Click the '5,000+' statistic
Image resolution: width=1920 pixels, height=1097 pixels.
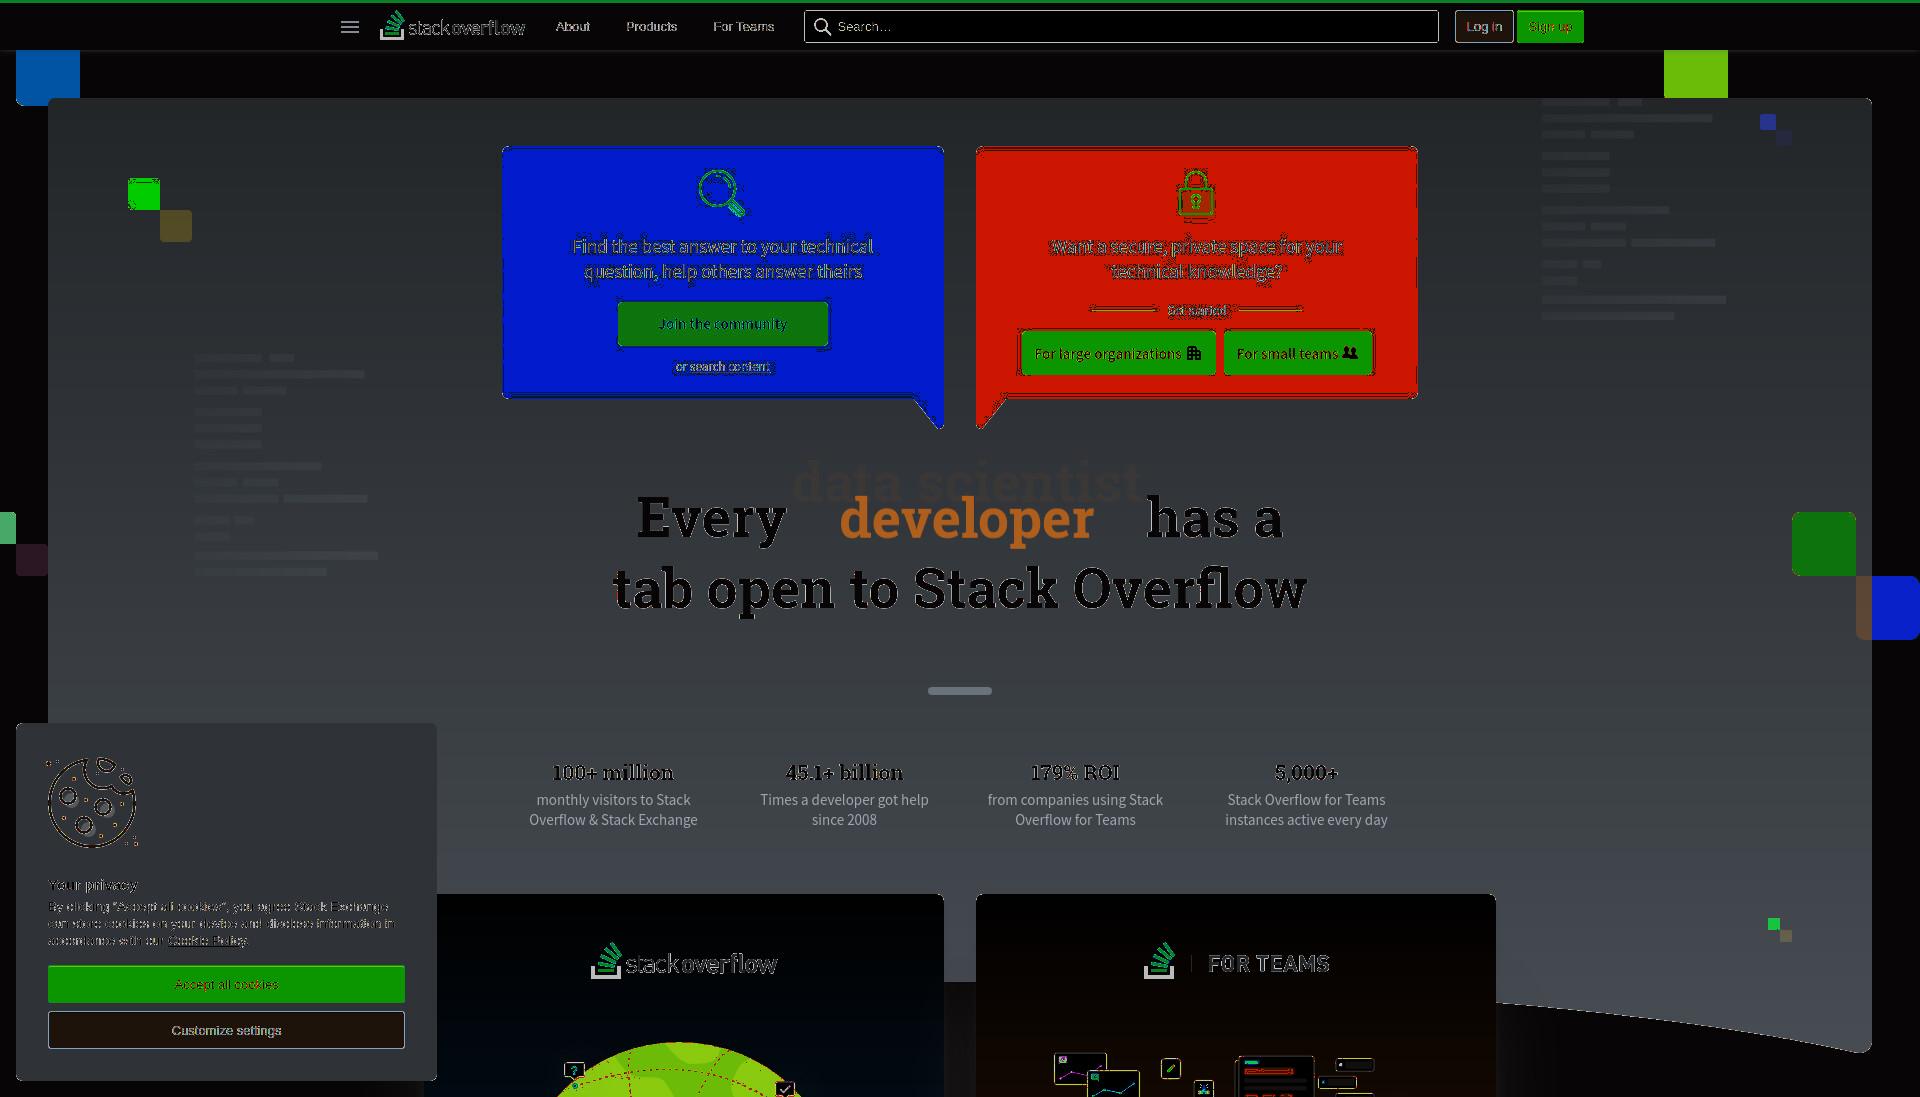tap(1306, 773)
